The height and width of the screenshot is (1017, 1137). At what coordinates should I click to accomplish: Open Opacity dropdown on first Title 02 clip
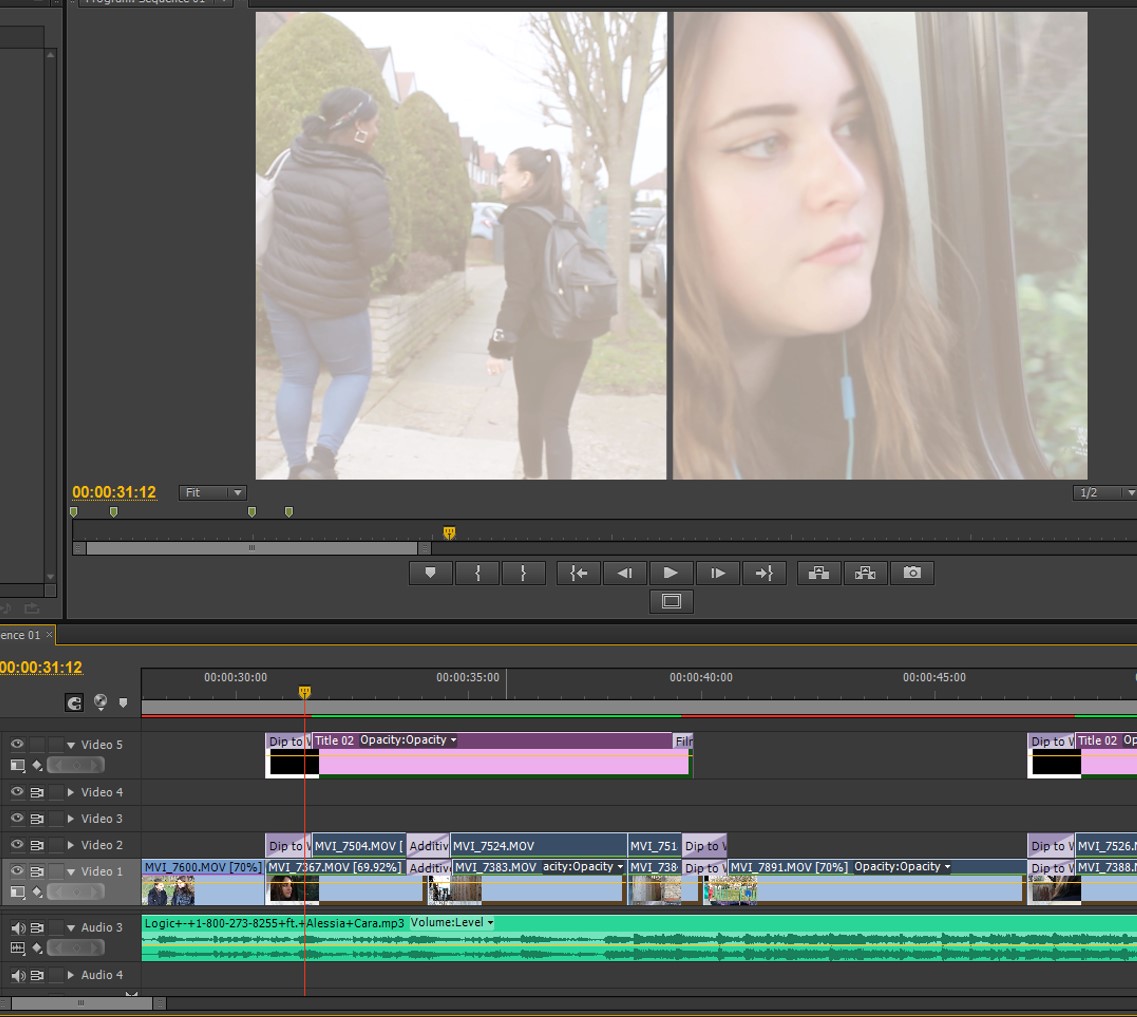[408, 739]
